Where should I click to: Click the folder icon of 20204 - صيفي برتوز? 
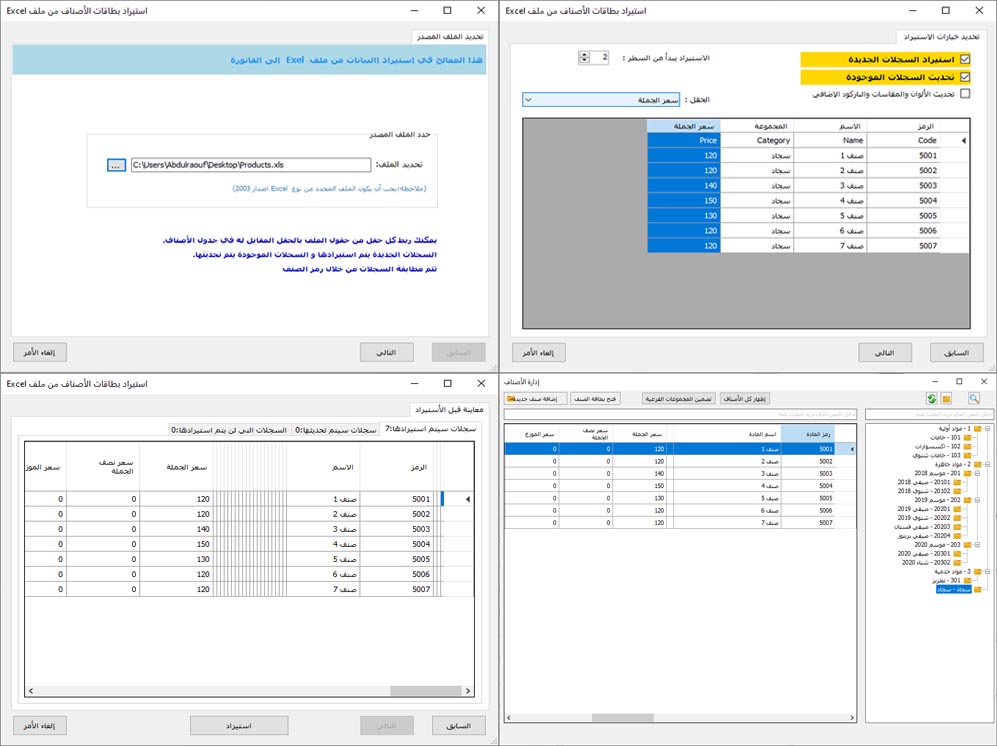tap(957, 536)
